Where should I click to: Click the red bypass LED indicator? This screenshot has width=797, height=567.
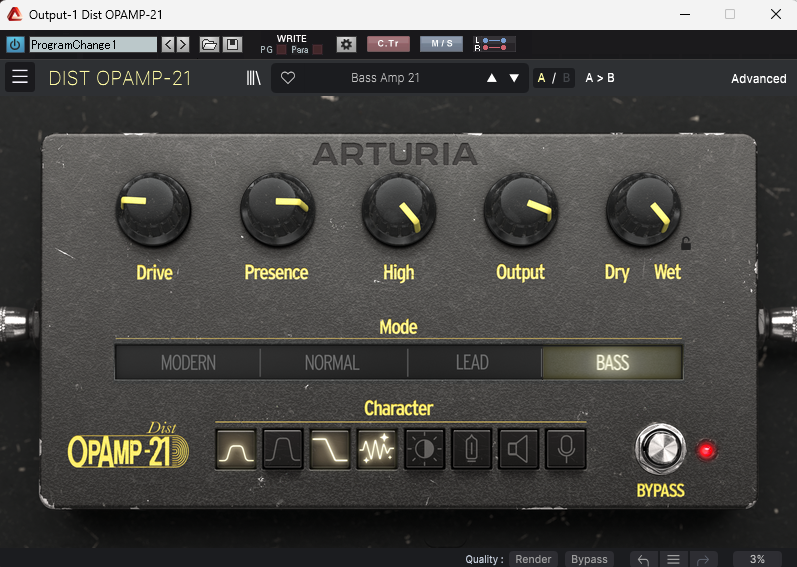click(706, 450)
